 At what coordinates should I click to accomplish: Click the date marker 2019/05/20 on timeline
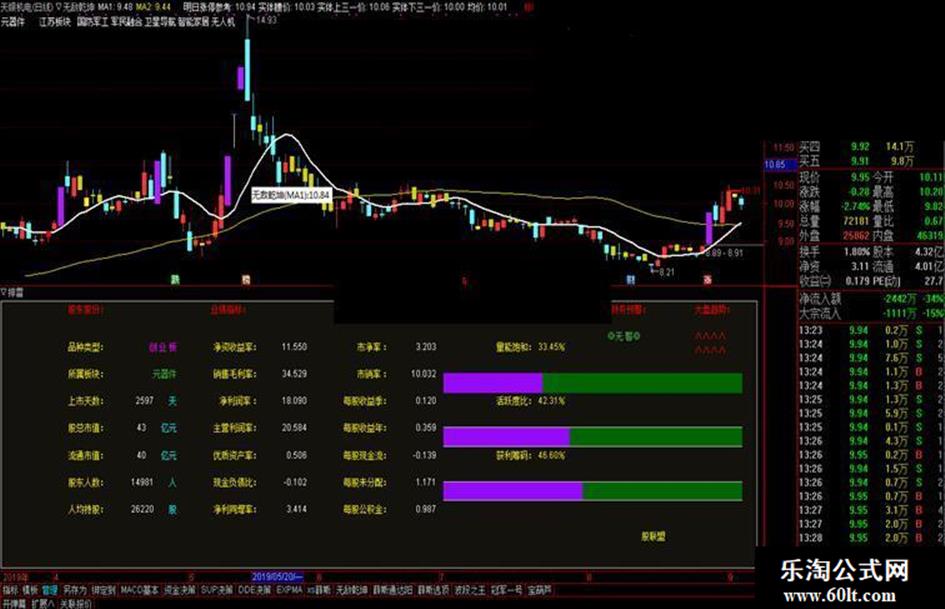pos(278,577)
